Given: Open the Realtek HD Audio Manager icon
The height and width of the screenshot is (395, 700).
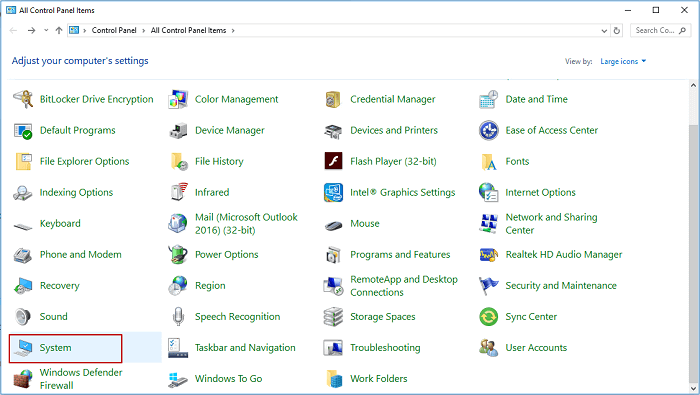Looking at the screenshot, I should [x=488, y=254].
